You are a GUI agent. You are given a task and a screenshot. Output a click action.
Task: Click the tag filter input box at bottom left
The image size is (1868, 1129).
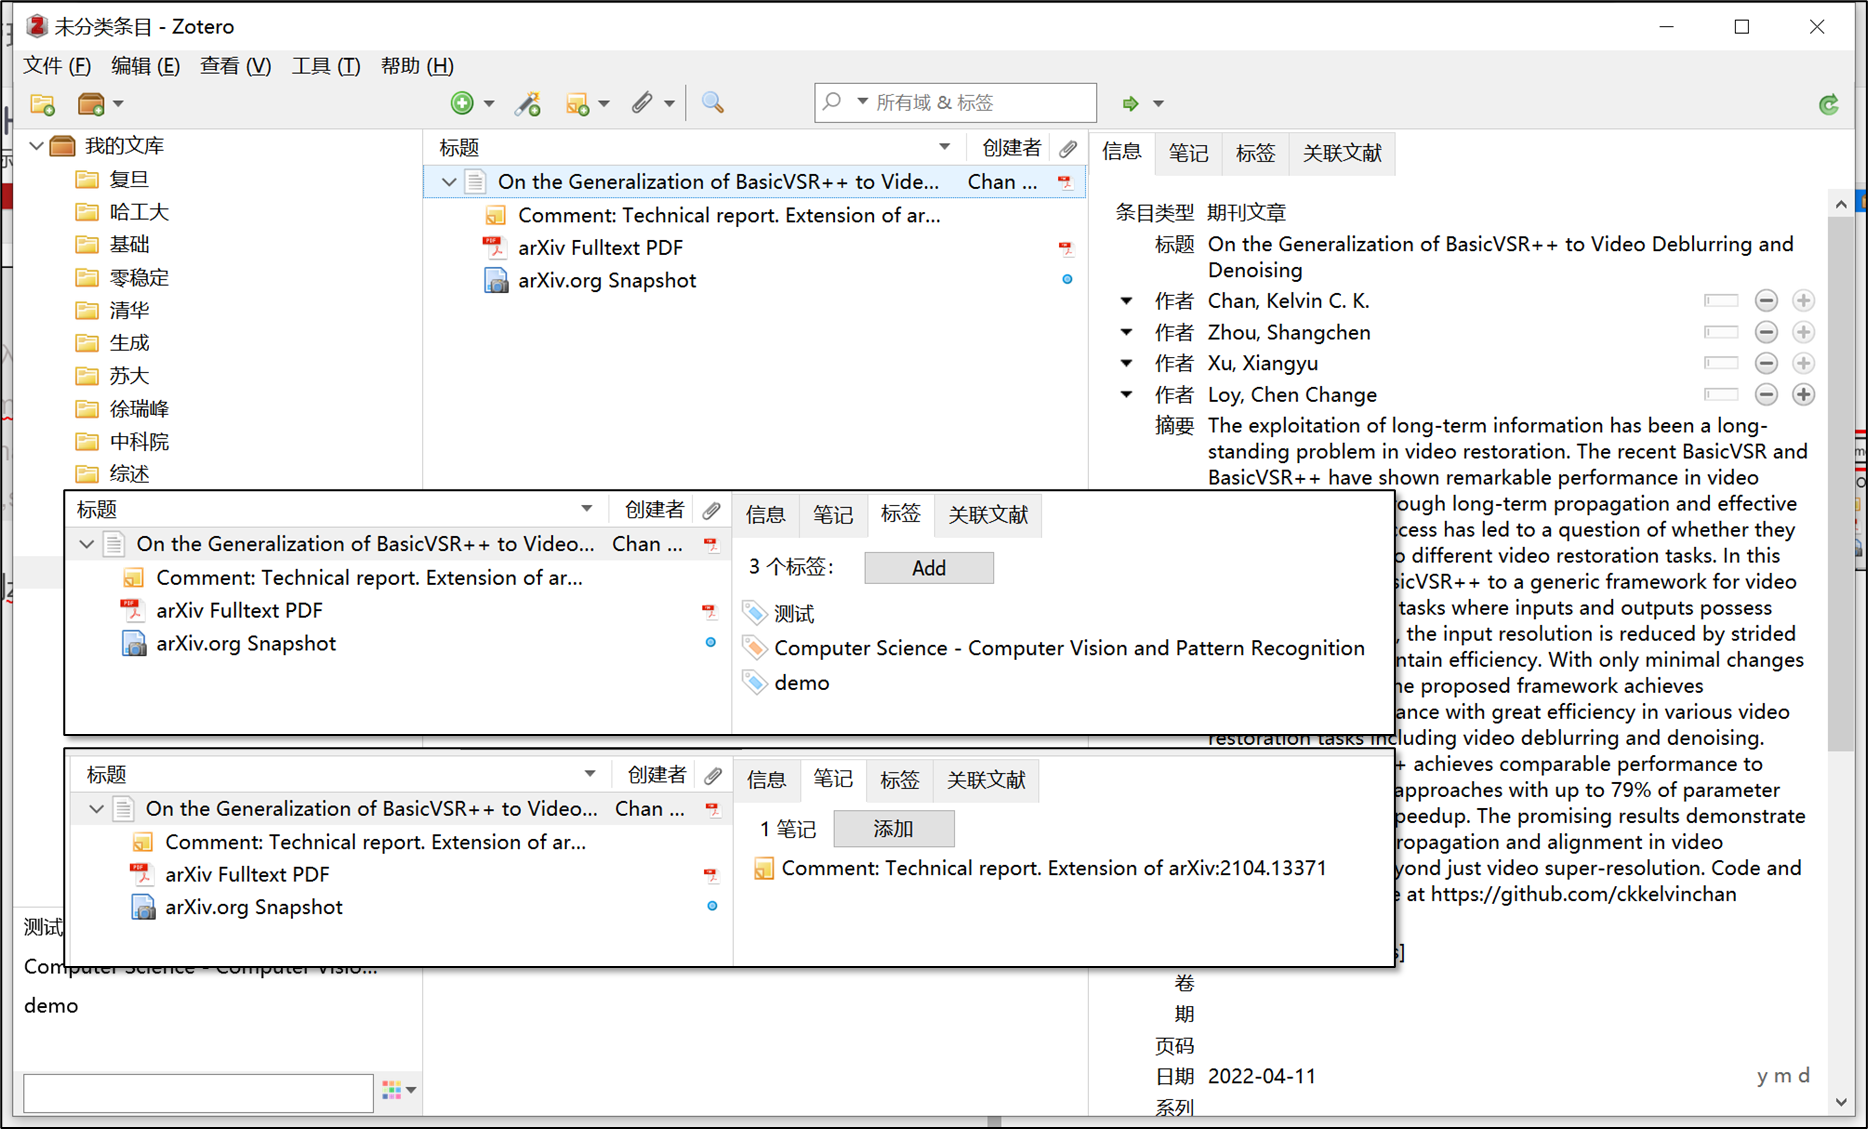tap(198, 1092)
